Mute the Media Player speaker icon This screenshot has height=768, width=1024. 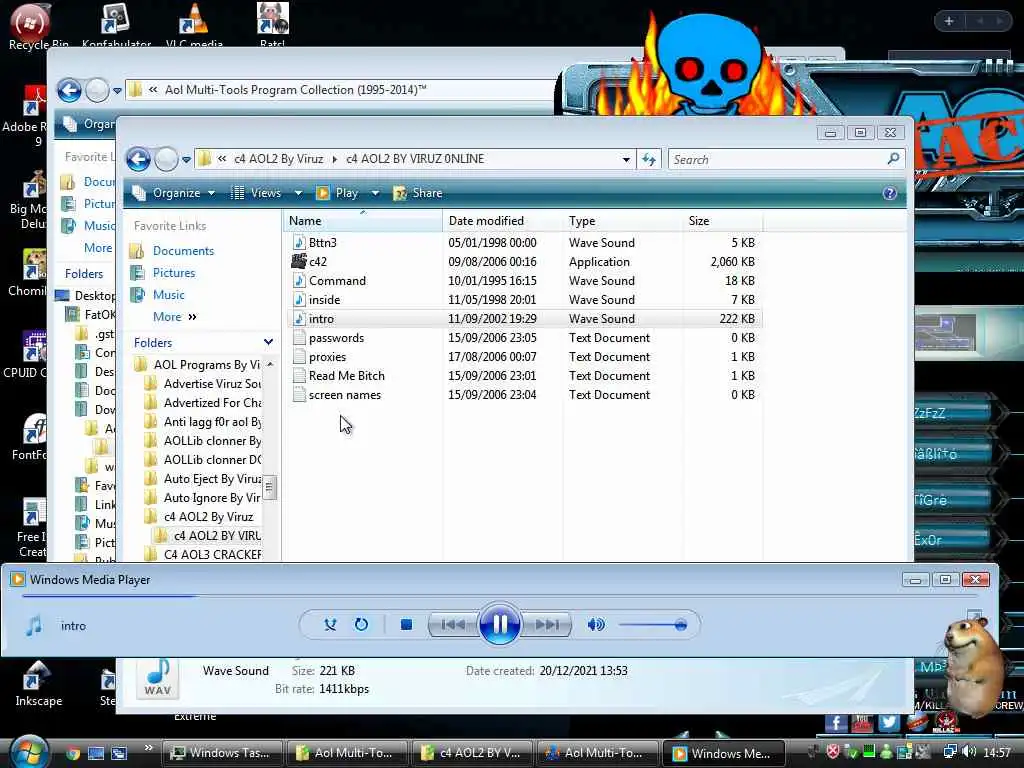click(596, 625)
